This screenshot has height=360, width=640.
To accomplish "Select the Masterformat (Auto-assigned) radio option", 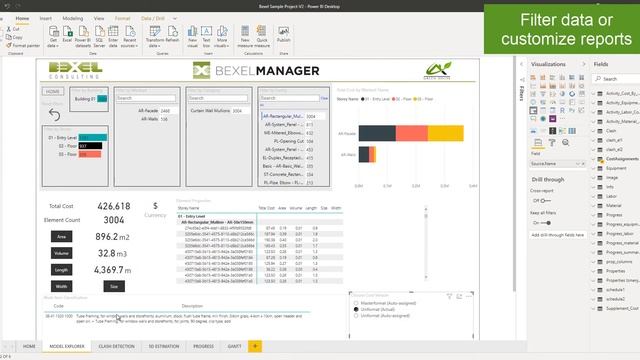I will [x=356, y=303].
